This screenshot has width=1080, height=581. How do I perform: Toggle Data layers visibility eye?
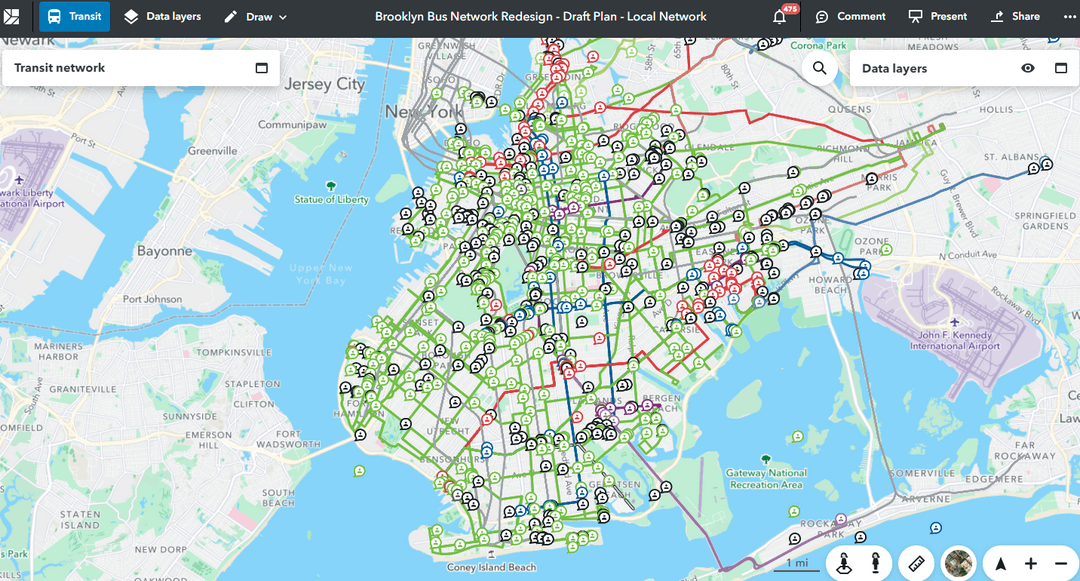1027,68
